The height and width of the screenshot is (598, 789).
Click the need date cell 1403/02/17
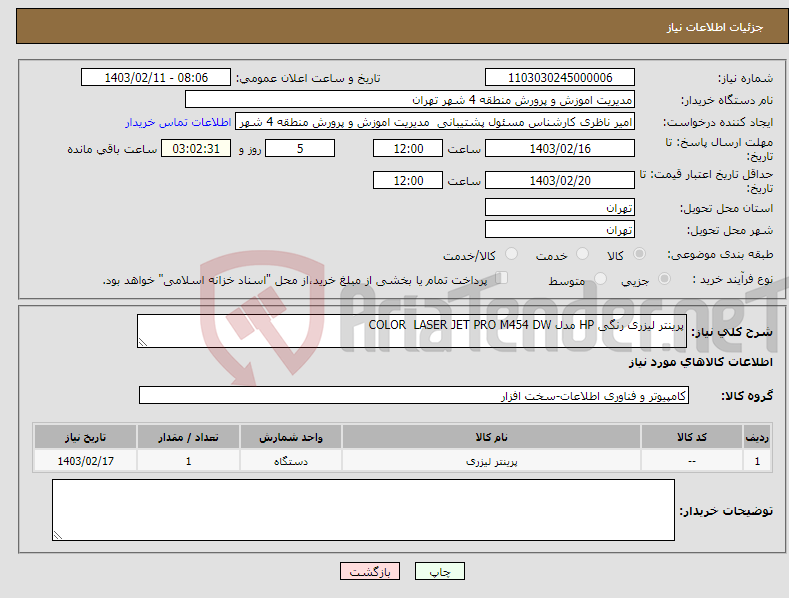pos(86,461)
